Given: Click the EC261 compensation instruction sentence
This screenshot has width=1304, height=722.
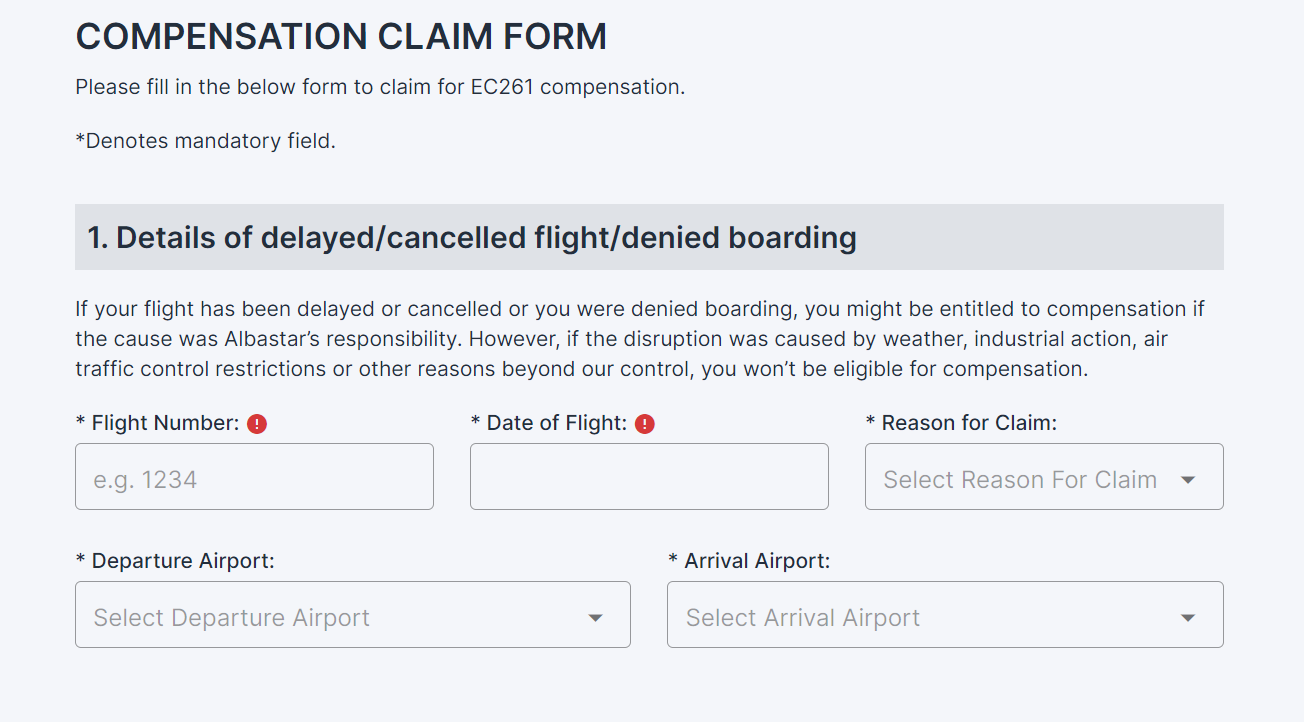Looking at the screenshot, I should pyautogui.click(x=380, y=87).
